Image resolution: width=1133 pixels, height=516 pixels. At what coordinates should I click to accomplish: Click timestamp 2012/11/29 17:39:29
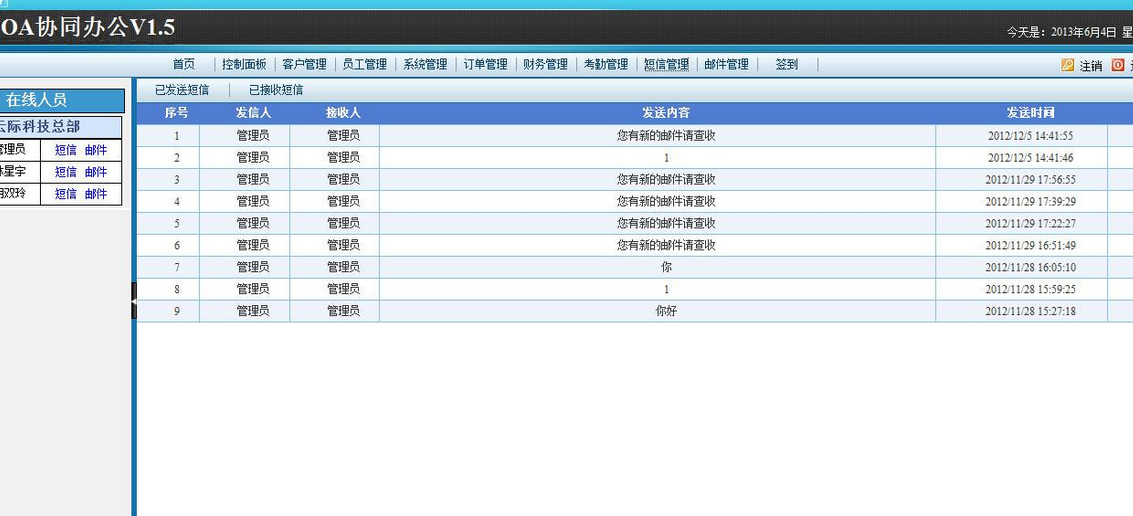pos(1030,202)
